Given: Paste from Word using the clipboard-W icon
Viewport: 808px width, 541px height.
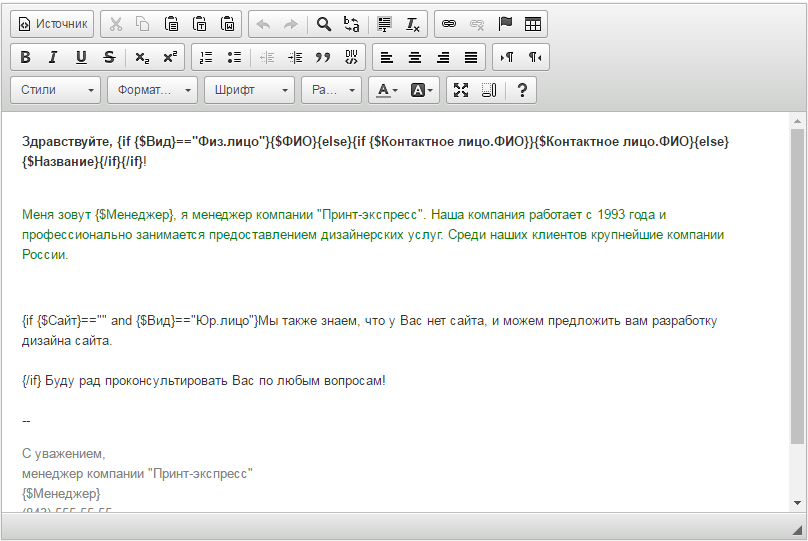Looking at the screenshot, I should (x=228, y=23).
